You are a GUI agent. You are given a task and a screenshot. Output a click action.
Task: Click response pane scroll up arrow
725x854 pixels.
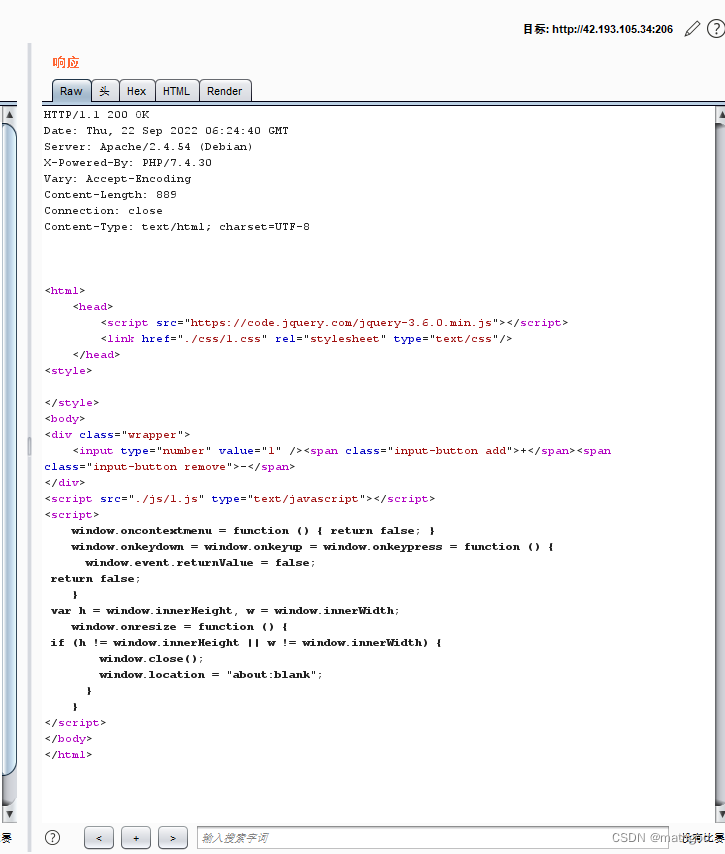click(721, 114)
